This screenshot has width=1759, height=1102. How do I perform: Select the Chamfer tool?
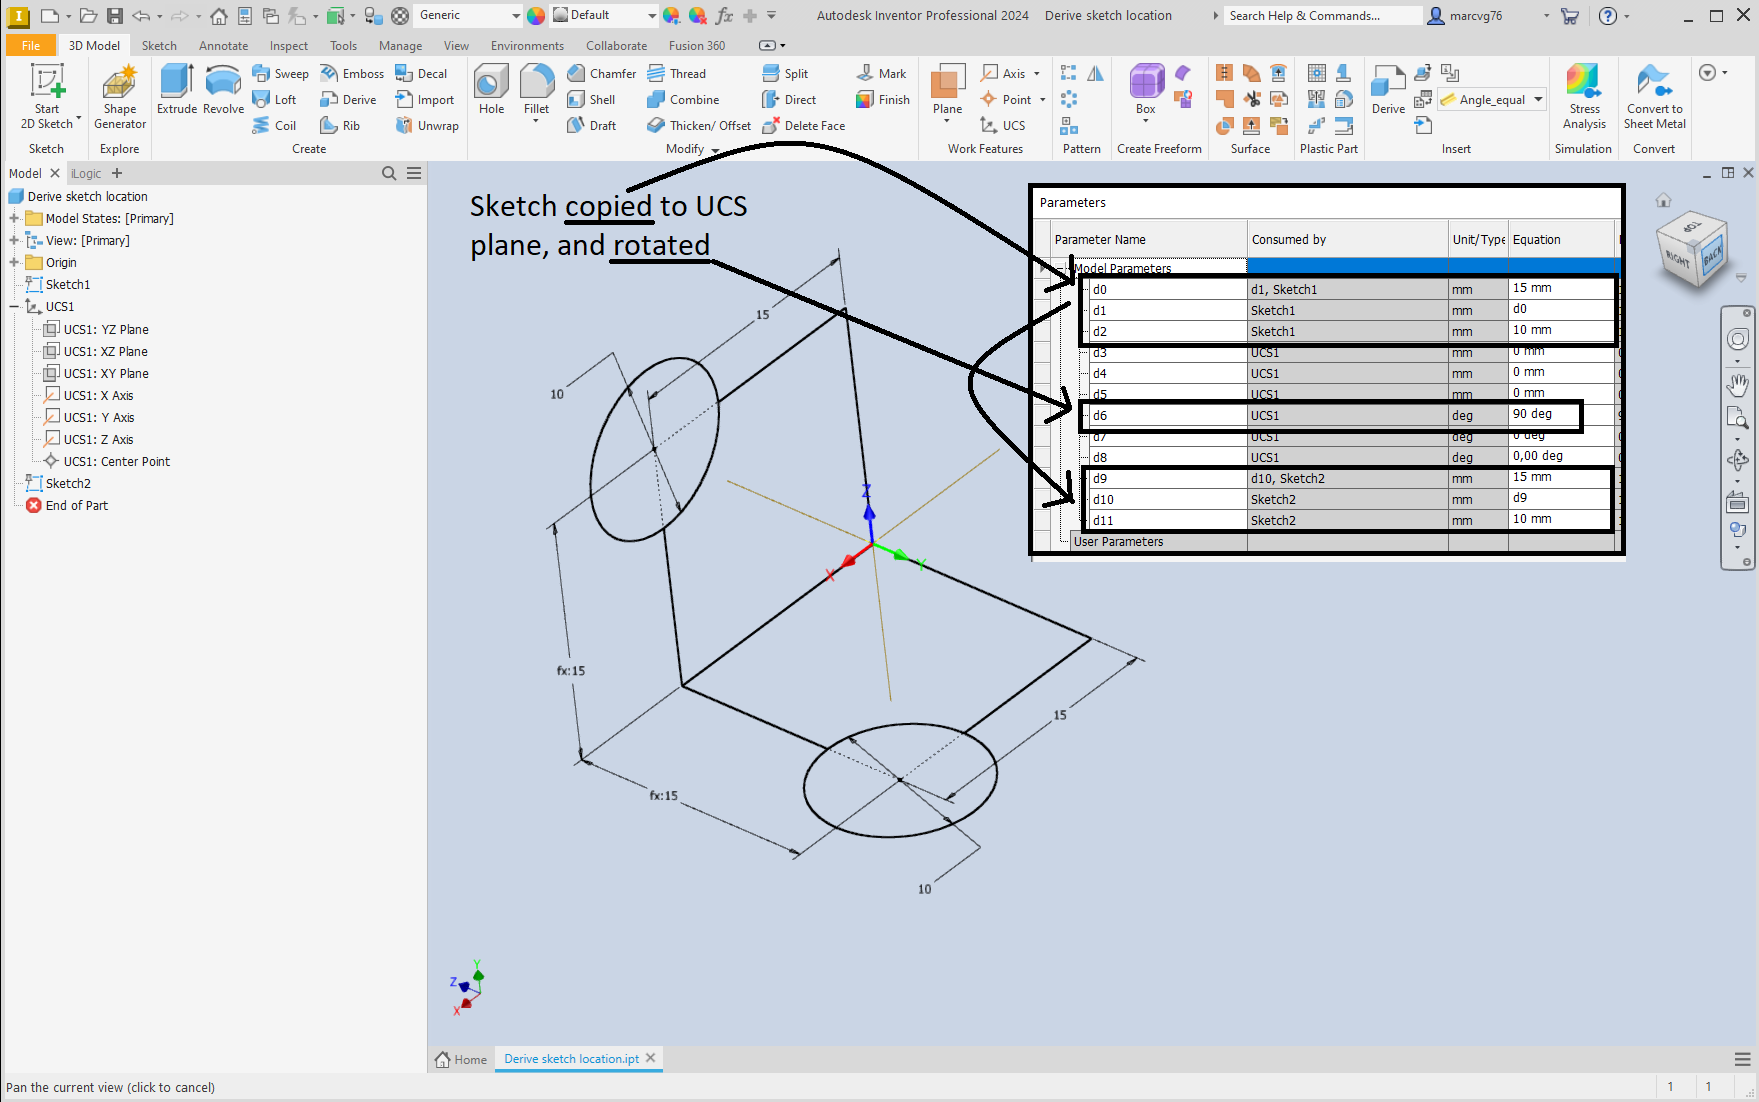(x=601, y=73)
